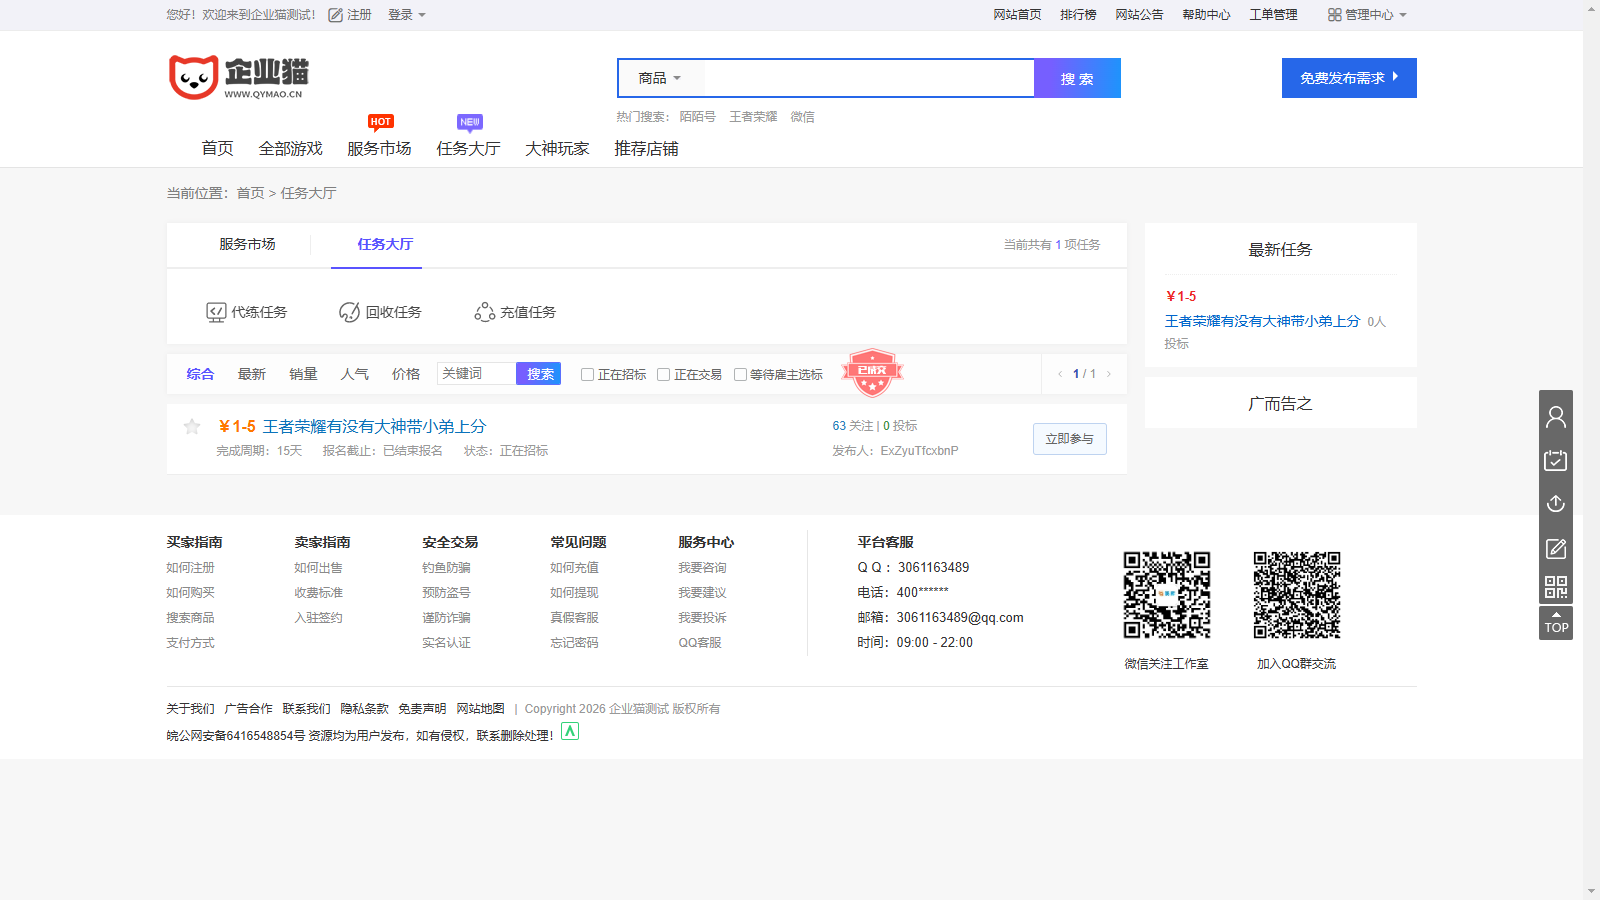Click the 立即参与 button
The image size is (1600, 900).
(1069, 438)
